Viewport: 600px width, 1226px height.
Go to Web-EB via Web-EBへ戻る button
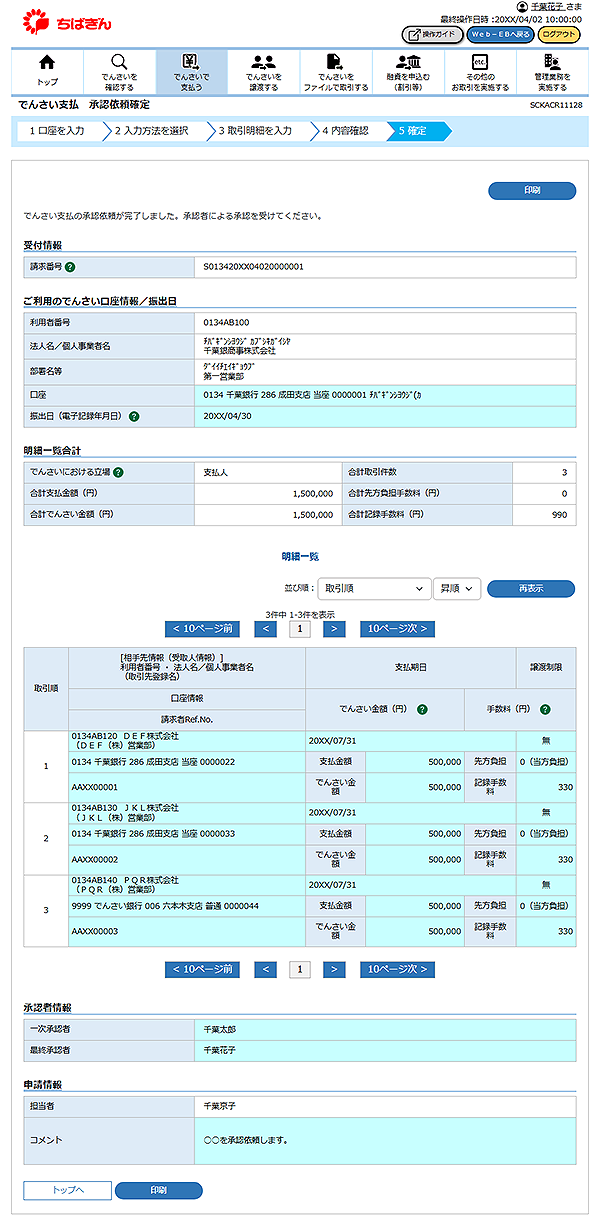[x=500, y=34]
